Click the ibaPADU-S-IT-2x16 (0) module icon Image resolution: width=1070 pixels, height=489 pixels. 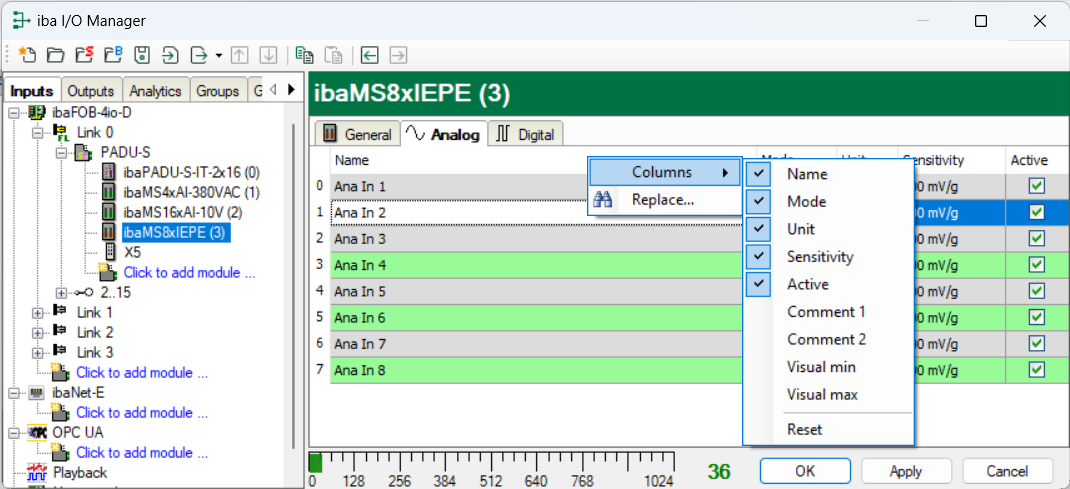click(x=108, y=172)
